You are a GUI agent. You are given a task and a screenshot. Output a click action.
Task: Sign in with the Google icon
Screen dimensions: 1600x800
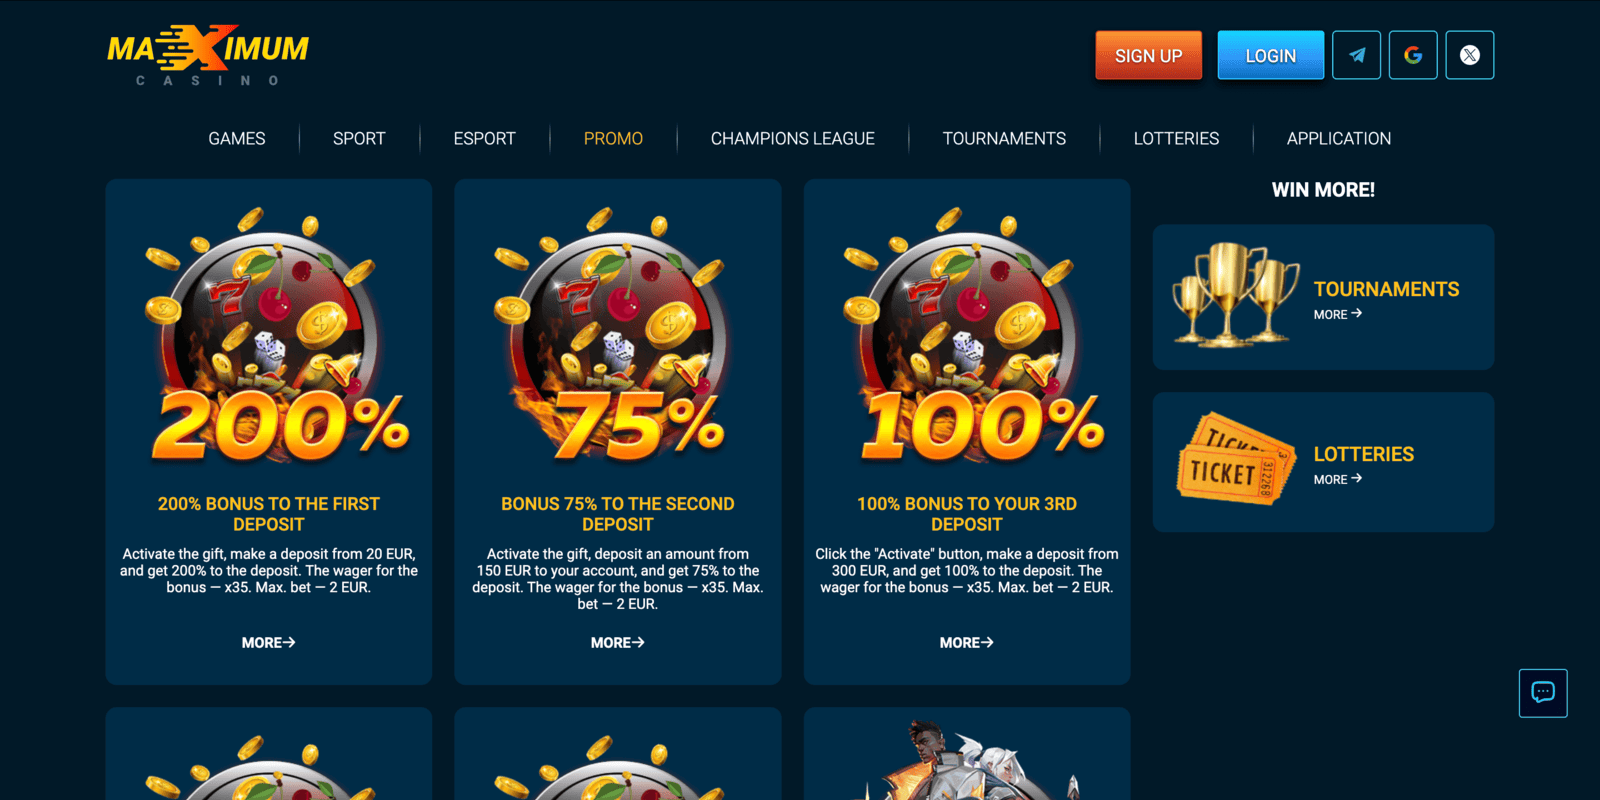(x=1413, y=55)
